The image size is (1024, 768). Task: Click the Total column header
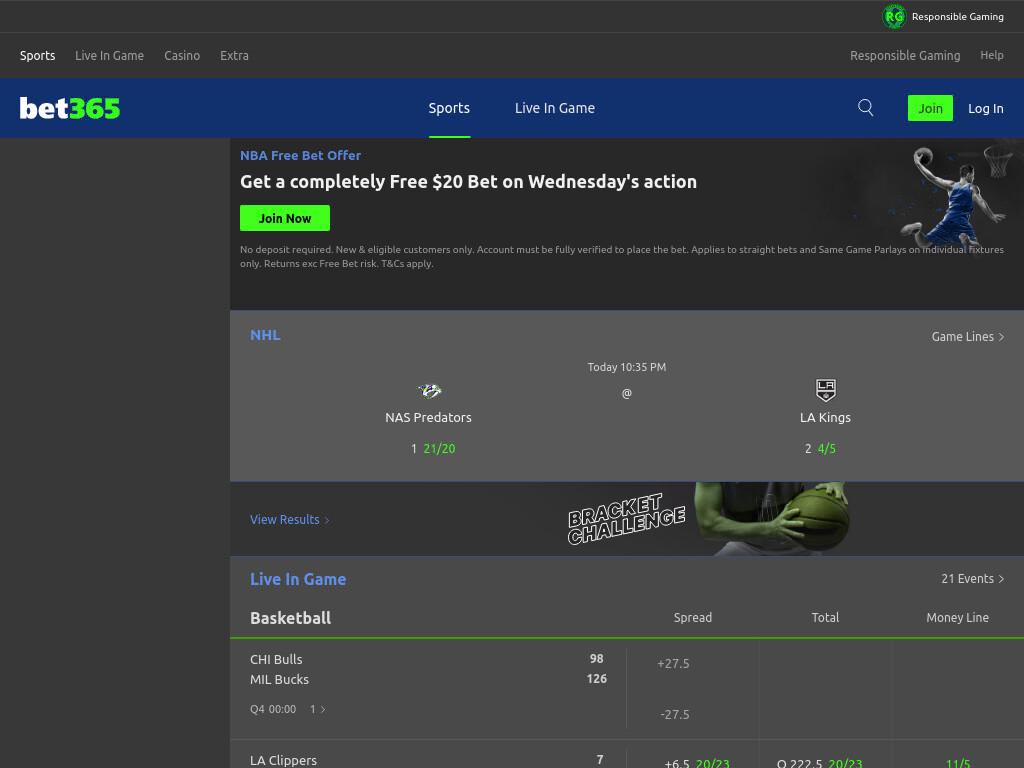pos(825,618)
